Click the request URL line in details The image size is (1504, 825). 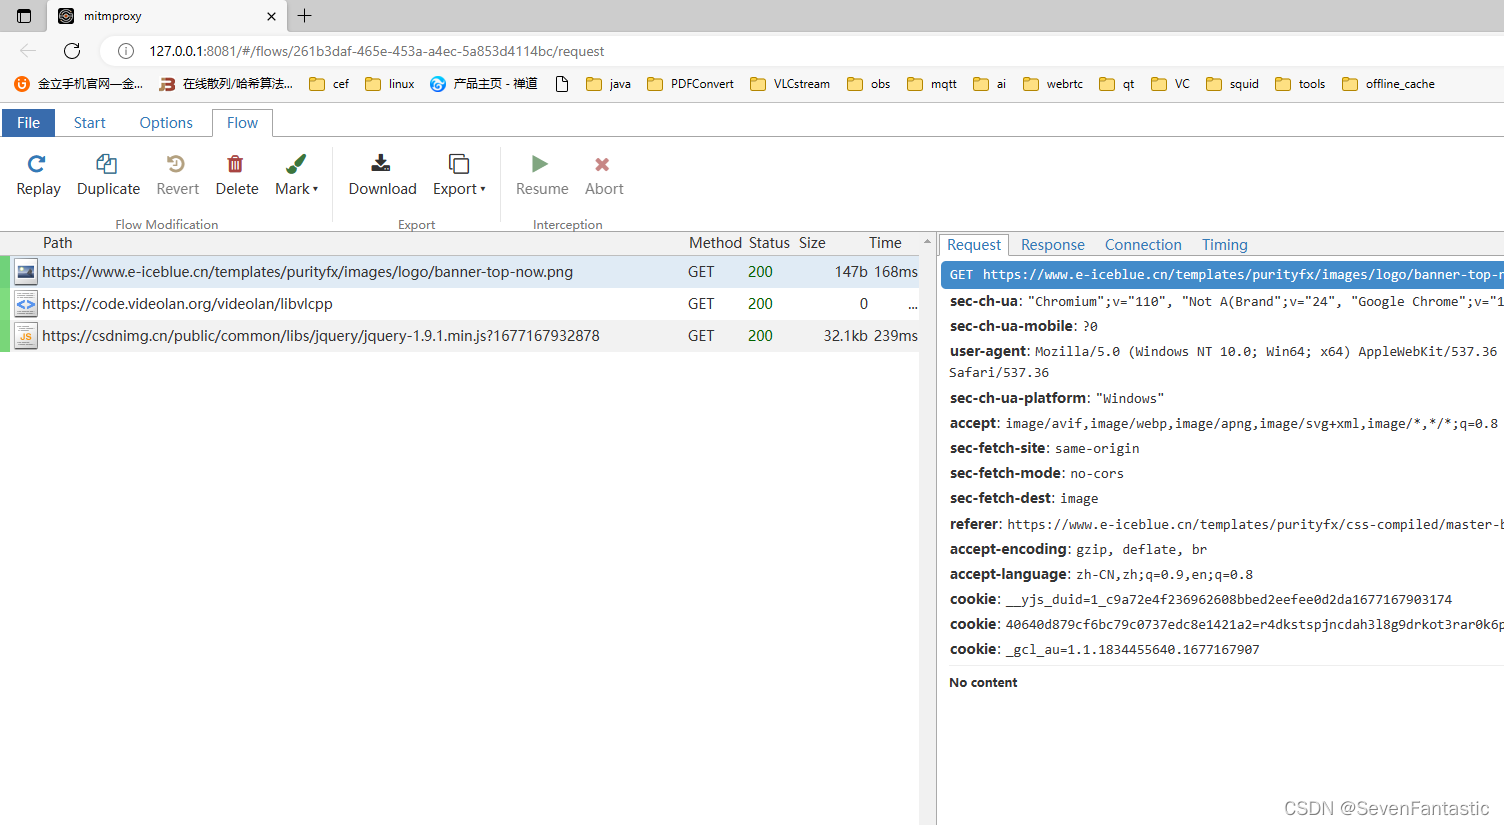tap(1222, 275)
